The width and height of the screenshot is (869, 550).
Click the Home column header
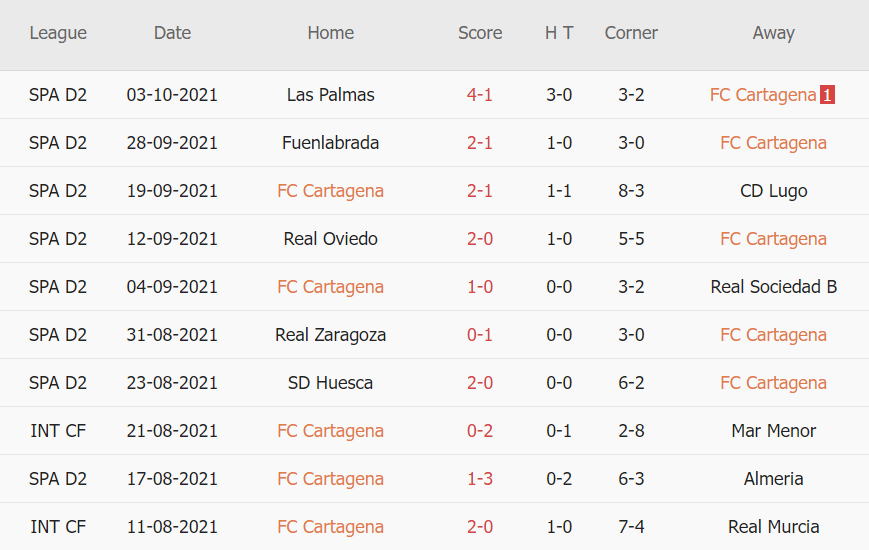tap(330, 33)
